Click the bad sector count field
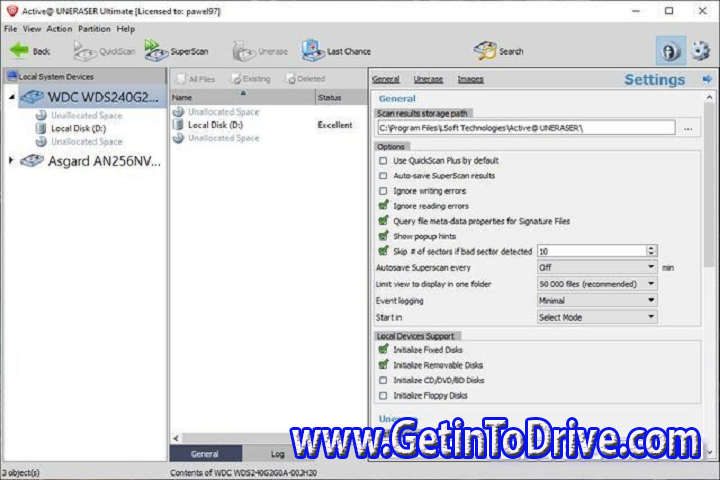720x480 pixels. (x=592, y=251)
